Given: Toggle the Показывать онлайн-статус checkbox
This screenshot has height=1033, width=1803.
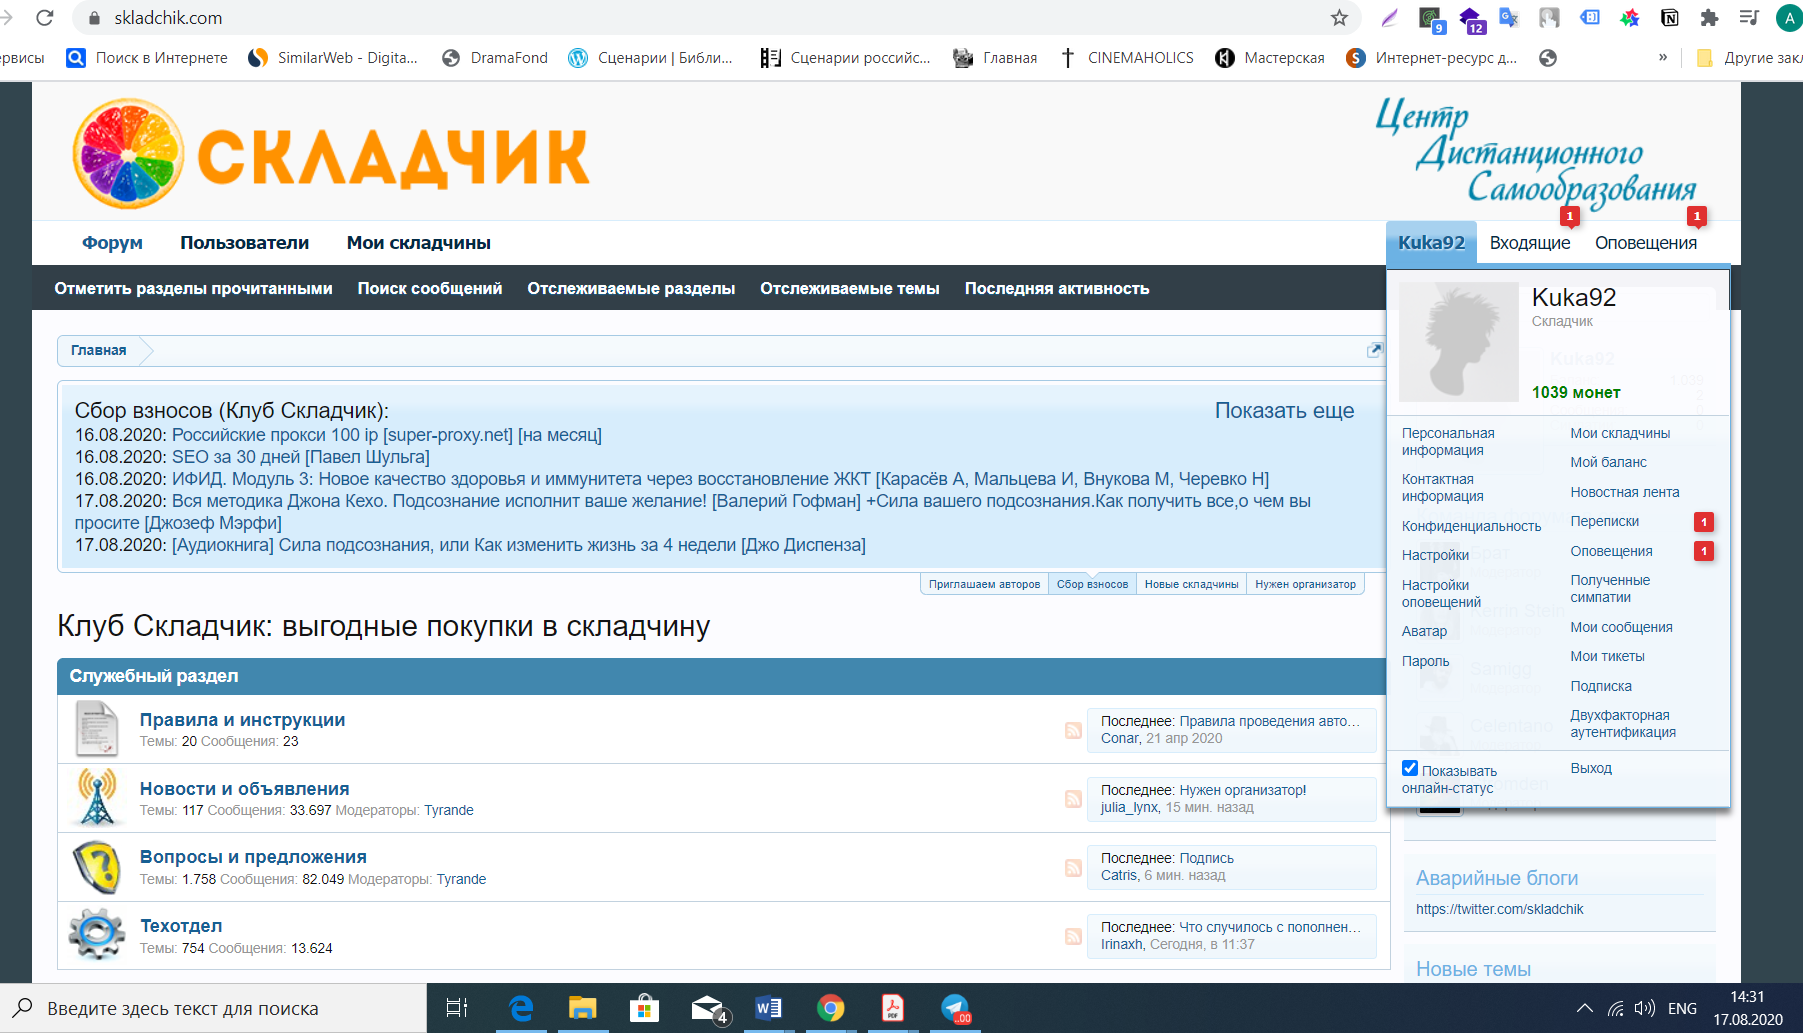Looking at the screenshot, I should coord(1410,769).
